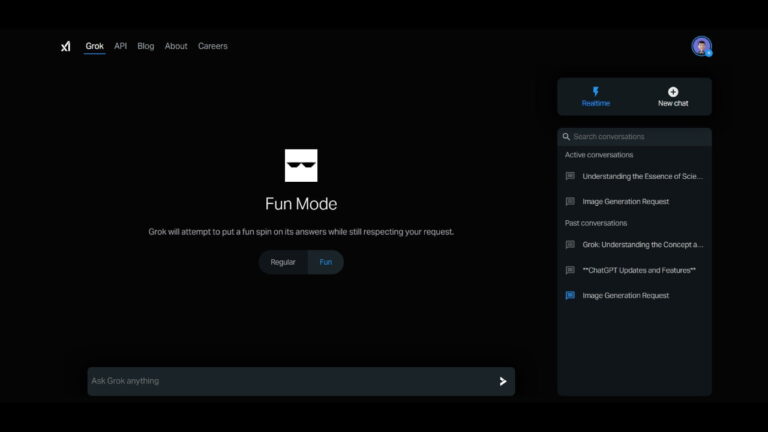The image size is (768, 432).
Task: Click the Realtime label
Action: (596, 103)
